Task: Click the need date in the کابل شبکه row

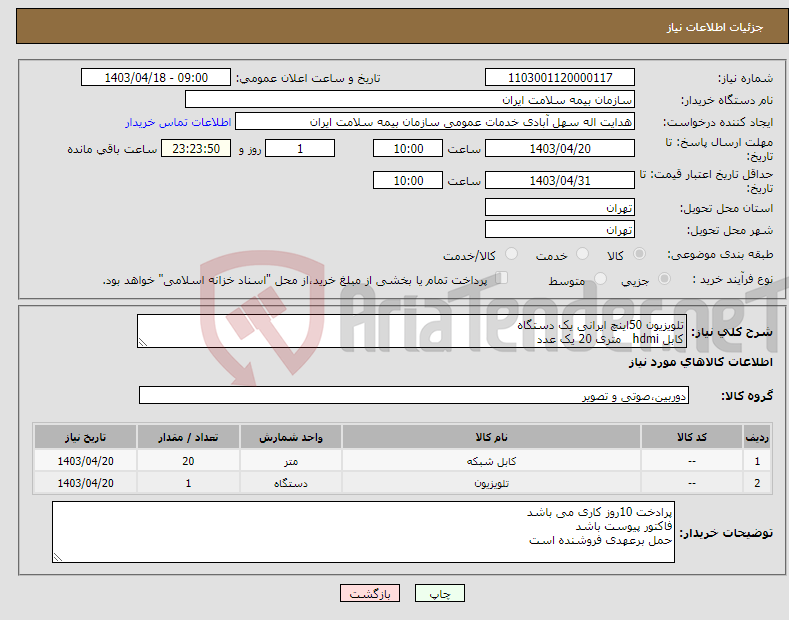Action: click(x=86, y=461)
